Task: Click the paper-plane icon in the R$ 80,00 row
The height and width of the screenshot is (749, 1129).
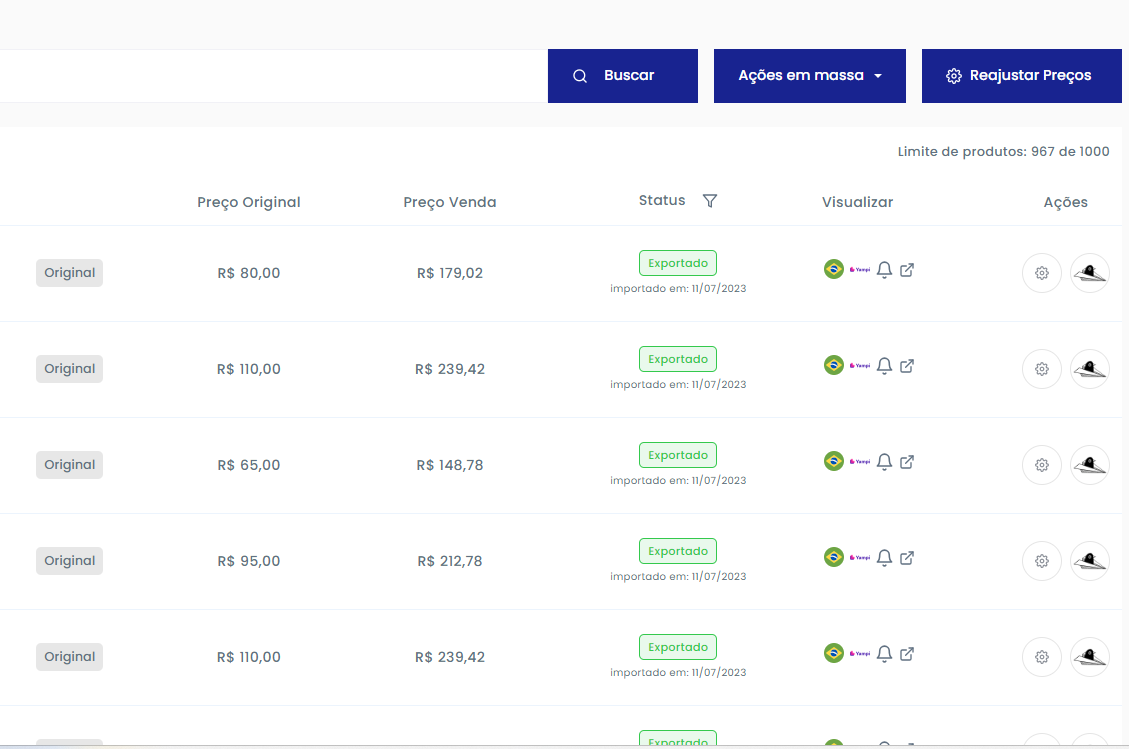Action: pos(1090,273)
